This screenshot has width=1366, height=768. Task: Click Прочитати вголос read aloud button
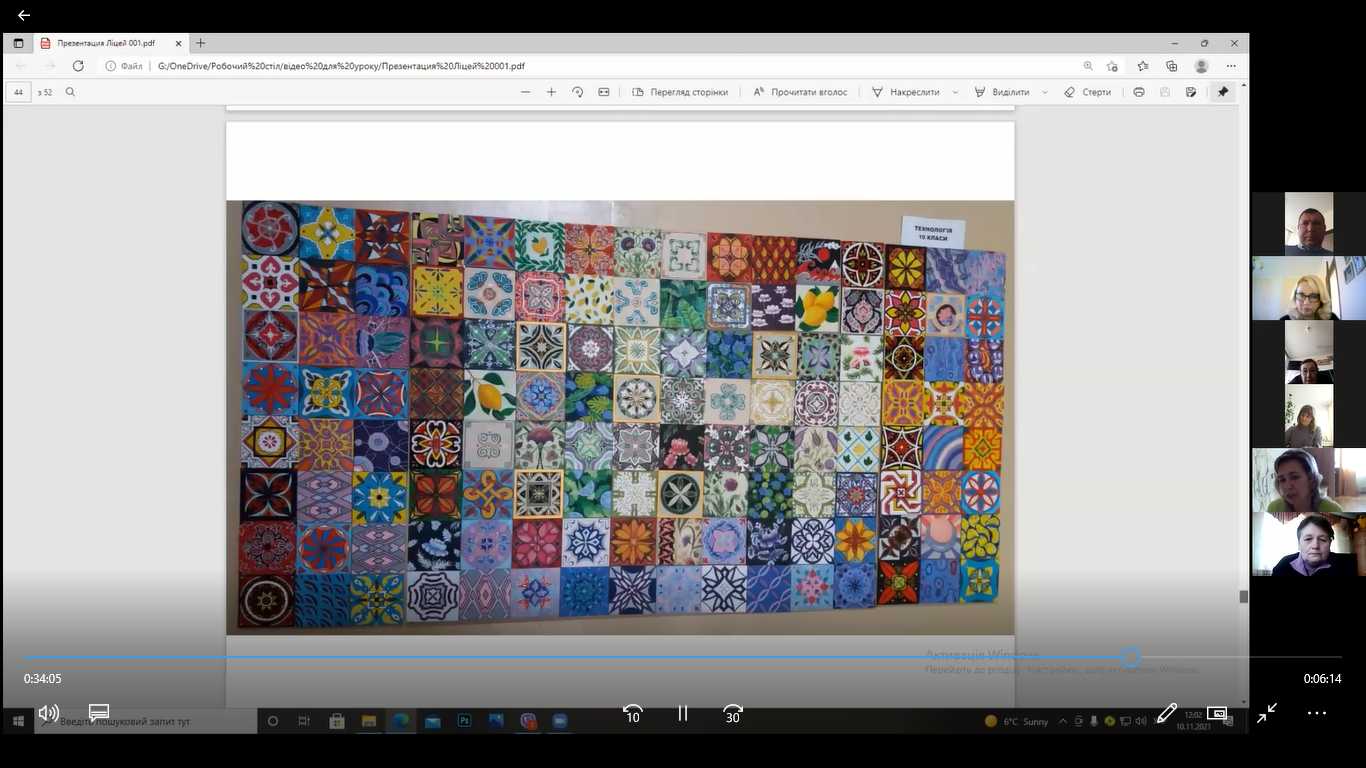pyautogui.click(x=800, y=92)
